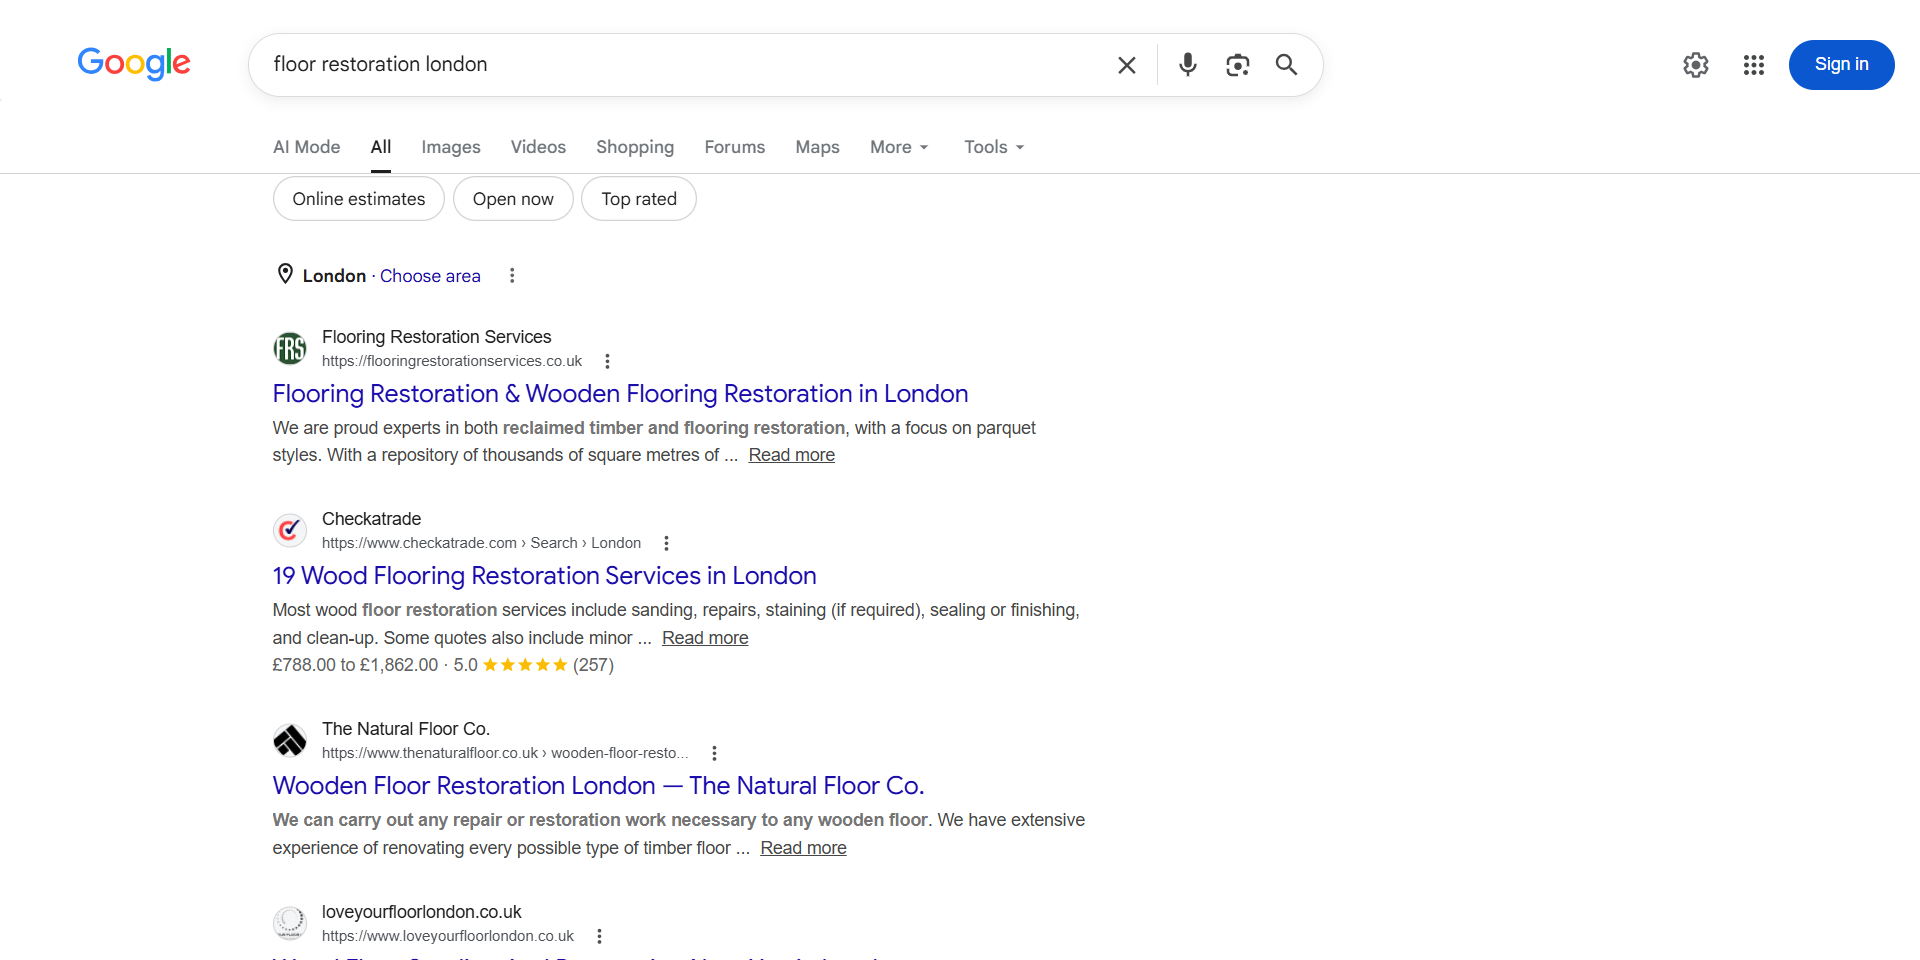Open the Maps tab
The width and height of the screenshot is (1920, 960).
(817, 147)
